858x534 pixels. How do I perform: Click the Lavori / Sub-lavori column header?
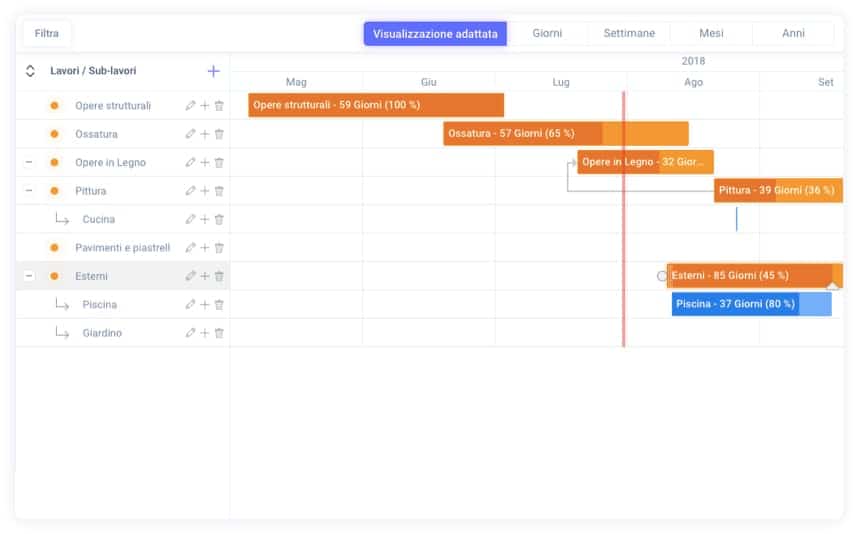pyautogui.click(x=93, y=71)
